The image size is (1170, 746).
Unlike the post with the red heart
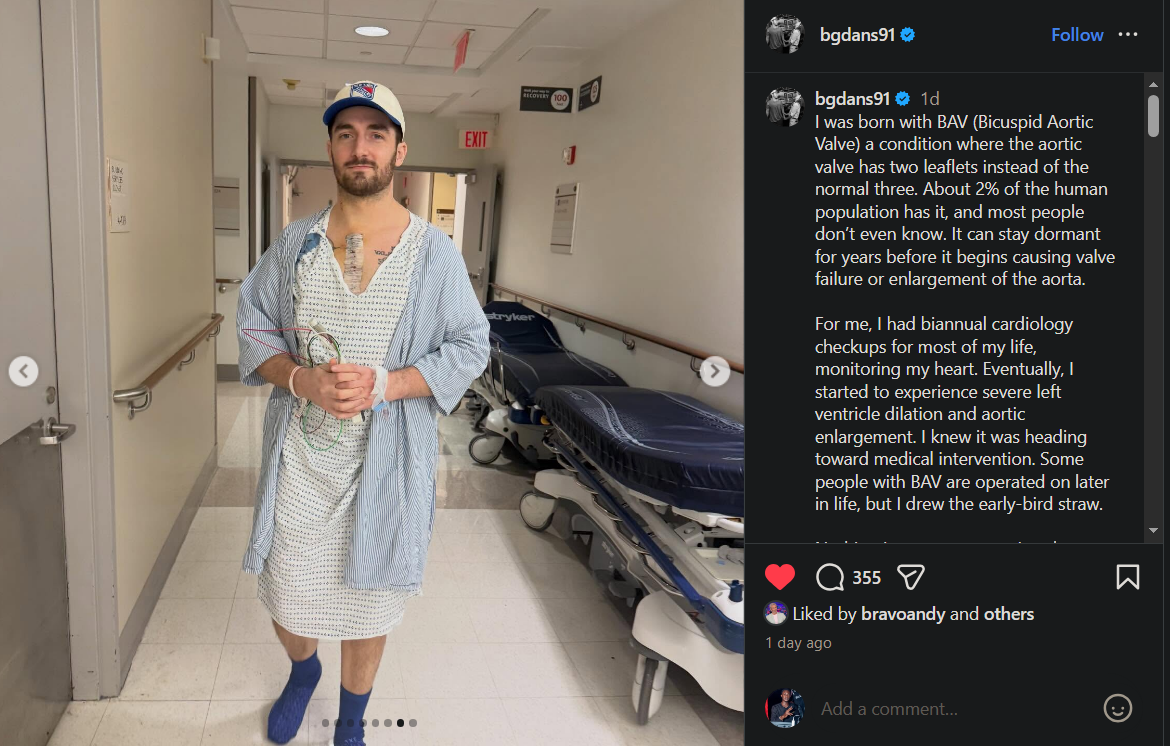click(780, 577)
